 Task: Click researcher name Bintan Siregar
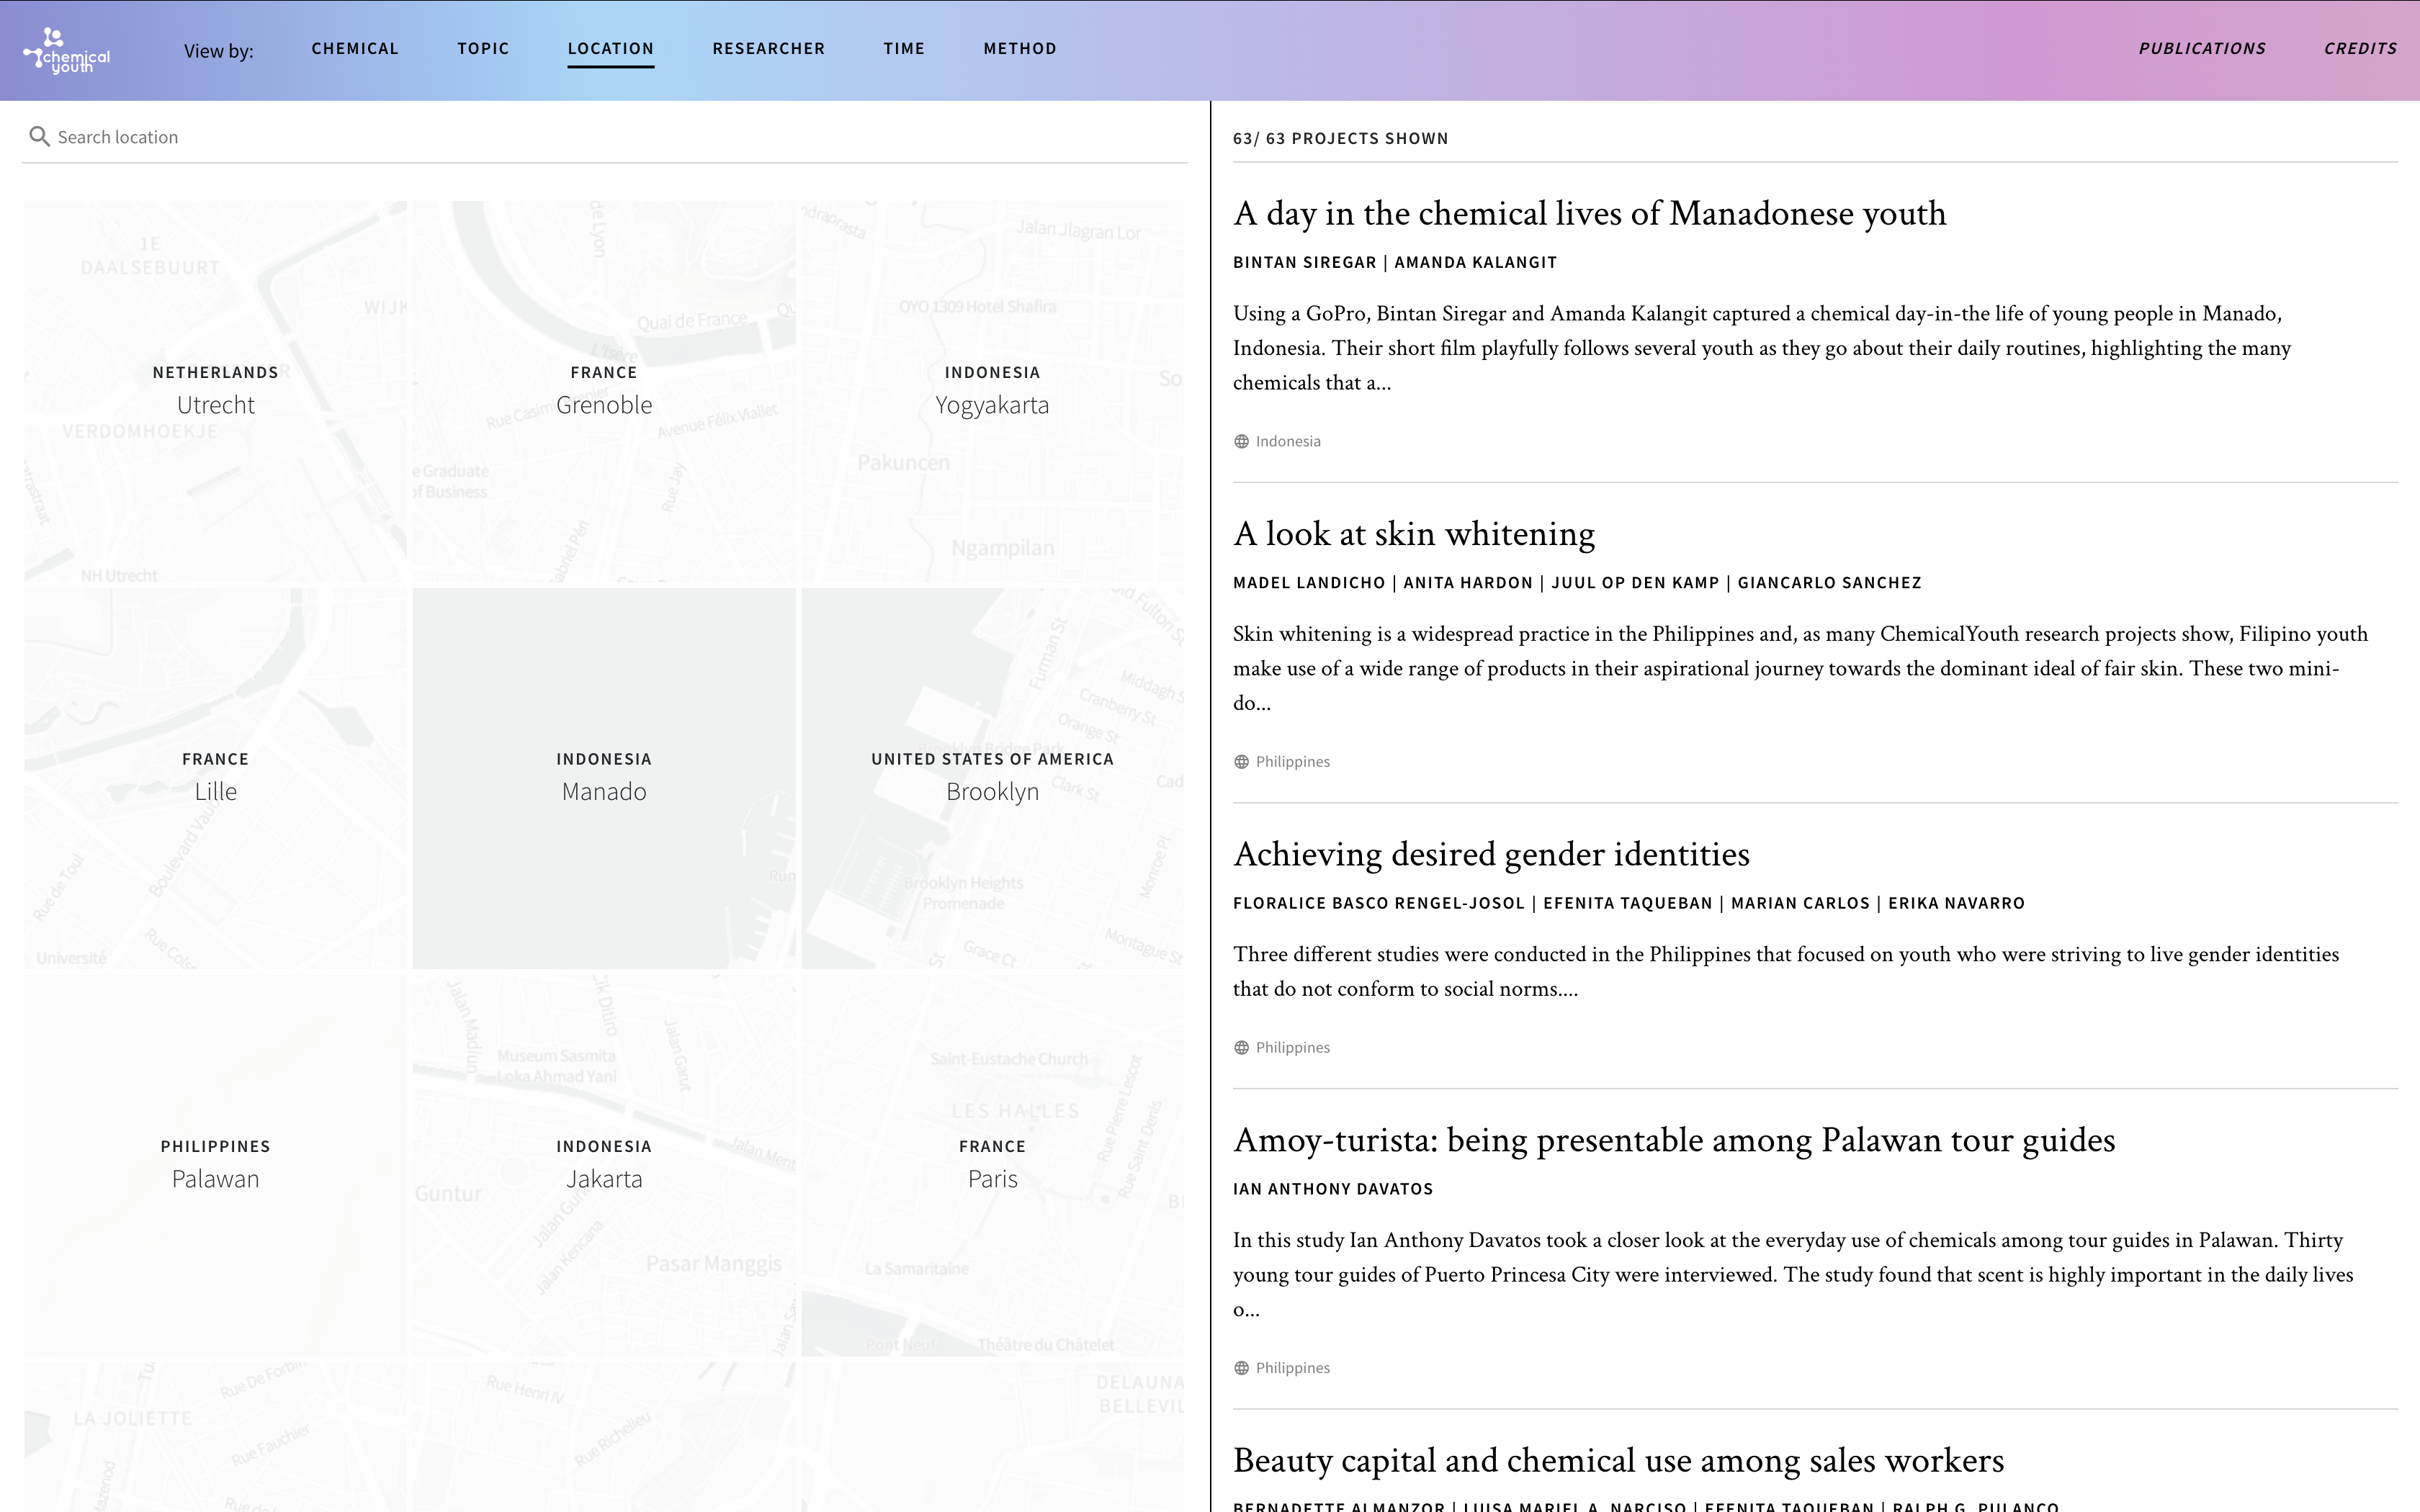[1304, 262]
